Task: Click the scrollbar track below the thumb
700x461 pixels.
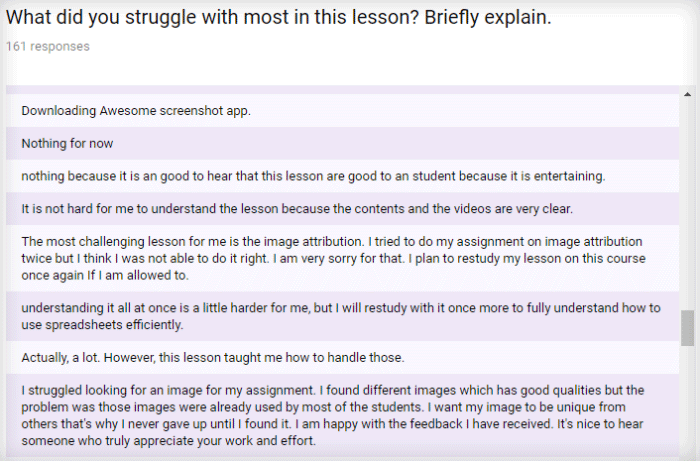Action: coord(687,401)
